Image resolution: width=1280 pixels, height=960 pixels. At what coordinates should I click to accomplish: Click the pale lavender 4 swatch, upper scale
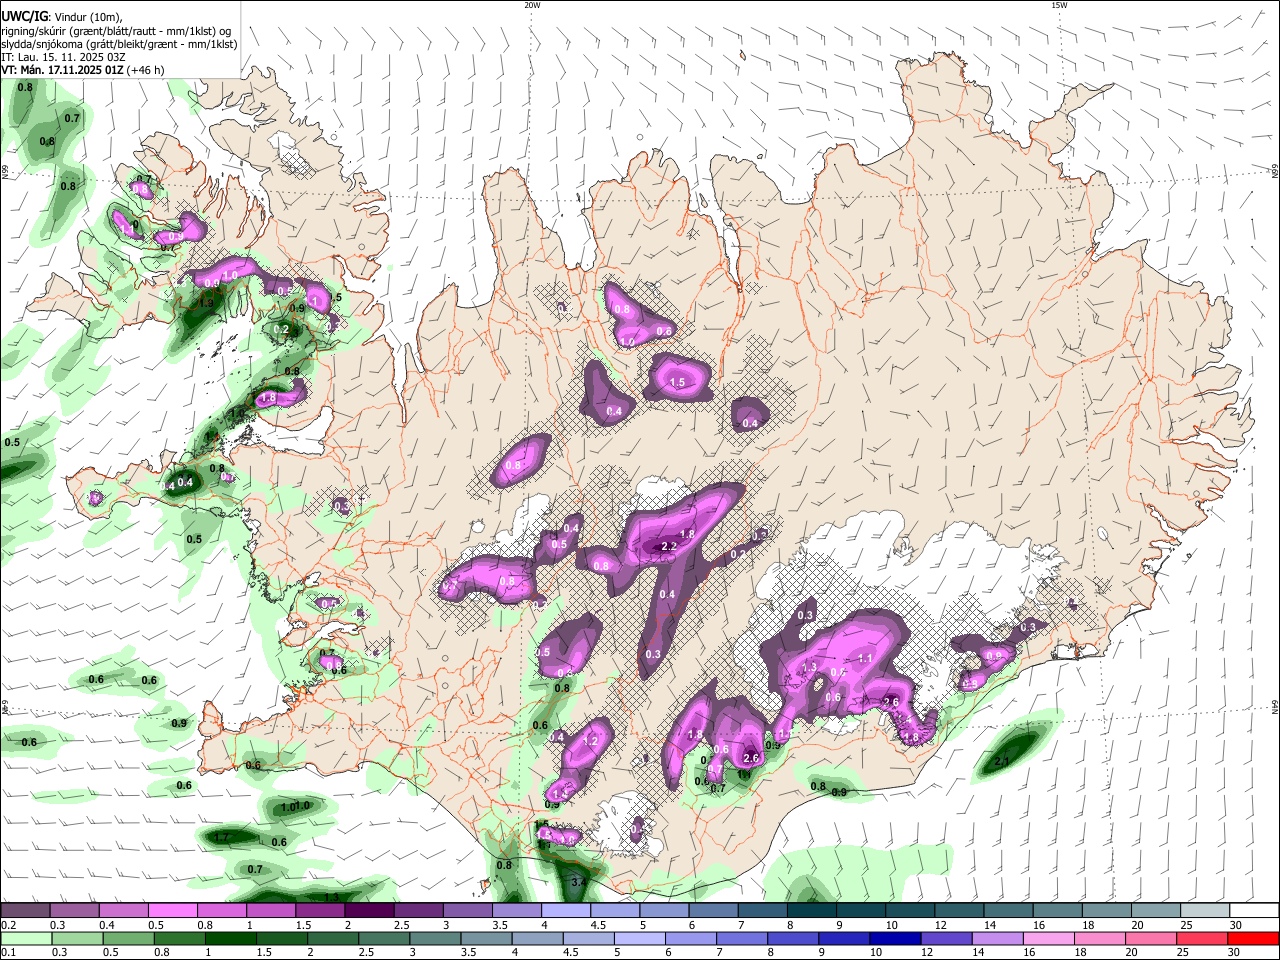coord(566,910)
